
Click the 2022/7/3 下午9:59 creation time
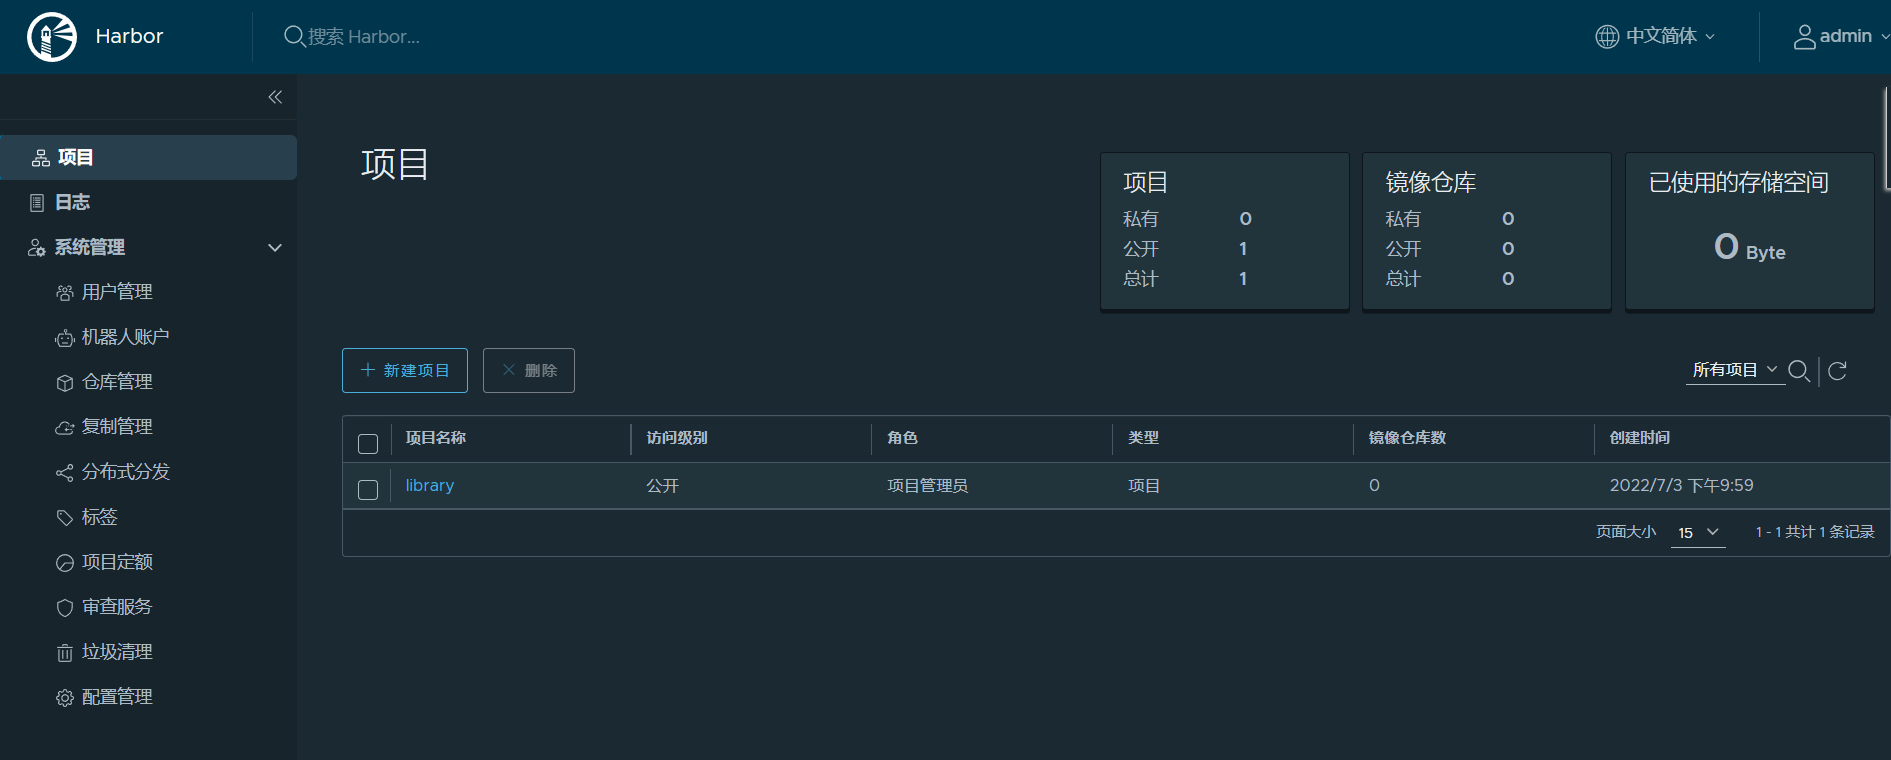pyautogui.click(x=1681, y=485)
